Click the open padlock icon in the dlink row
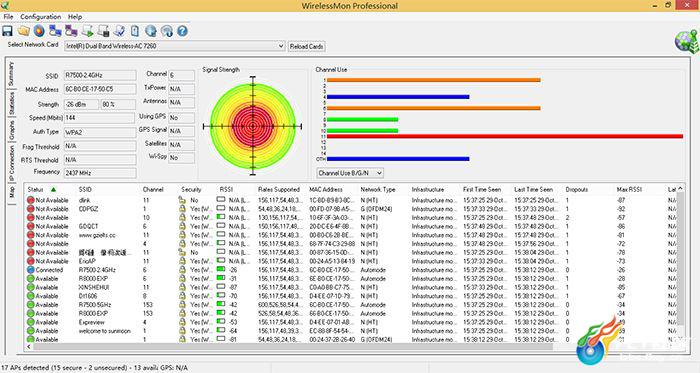The width and height of the screenshot is (700, 373). [182, 200]
